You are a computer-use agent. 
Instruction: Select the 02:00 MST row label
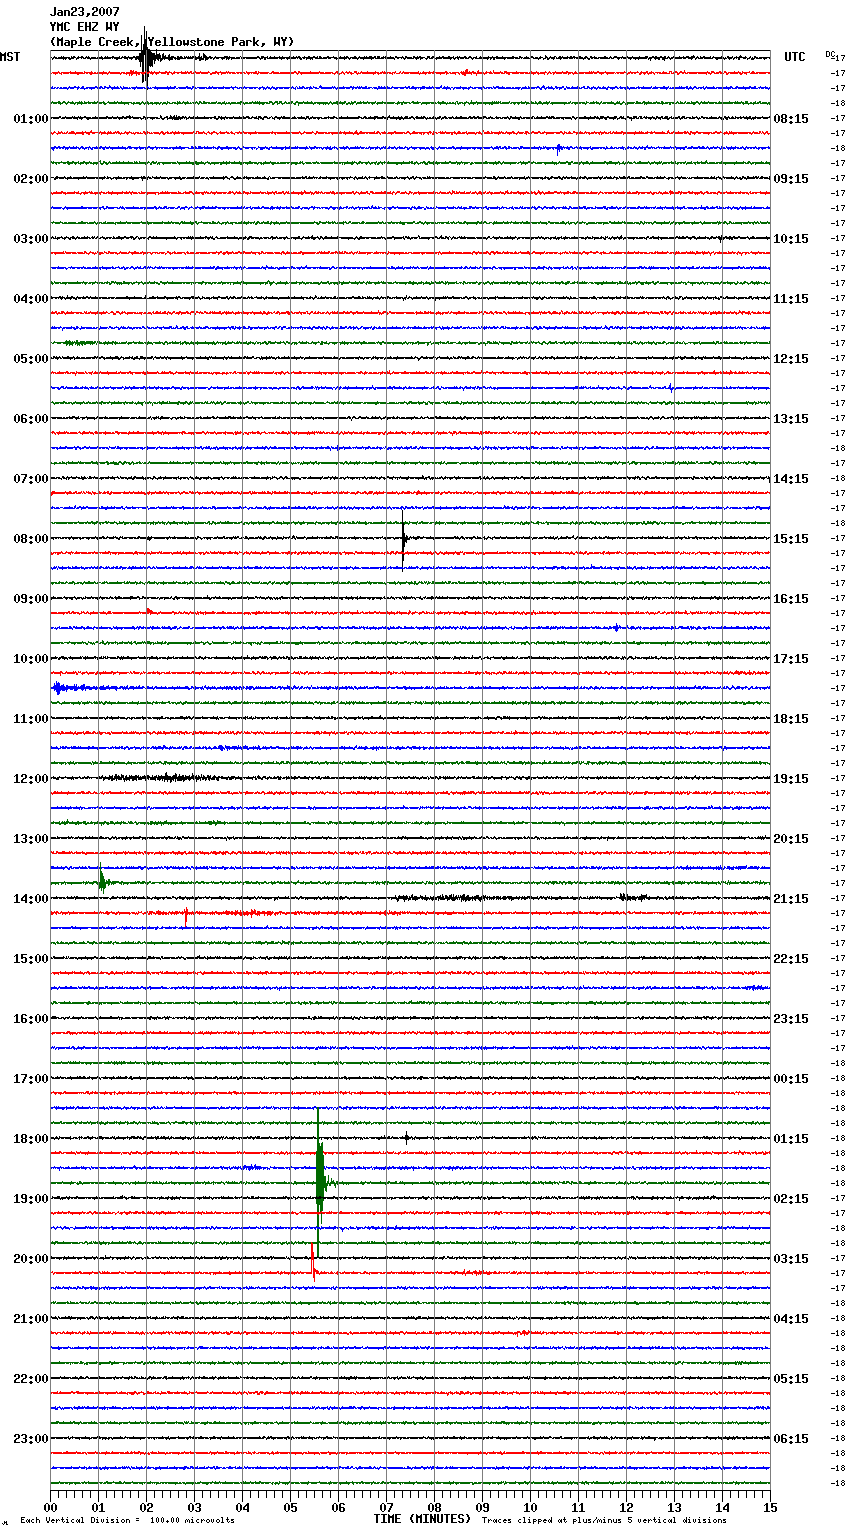point(30,179)
